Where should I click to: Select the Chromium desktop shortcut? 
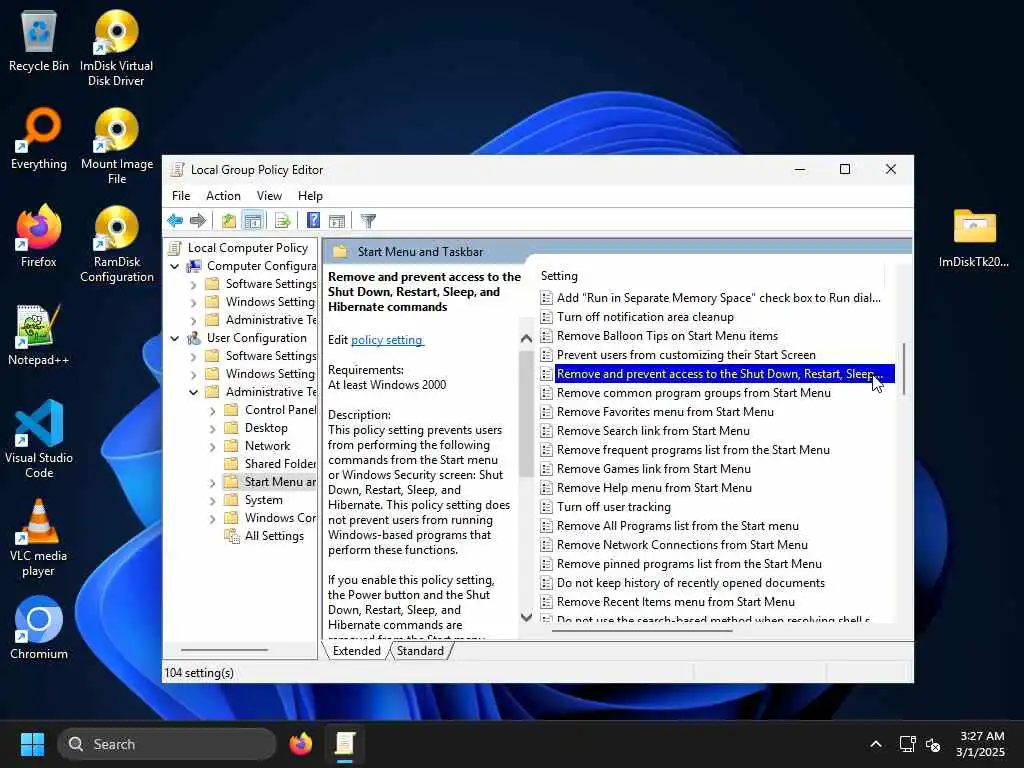[x=39, y=628]
